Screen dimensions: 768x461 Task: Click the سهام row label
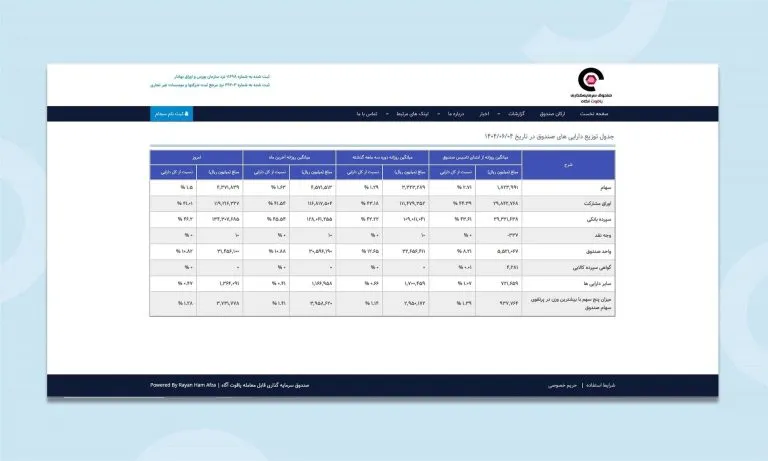pos(605,188)
